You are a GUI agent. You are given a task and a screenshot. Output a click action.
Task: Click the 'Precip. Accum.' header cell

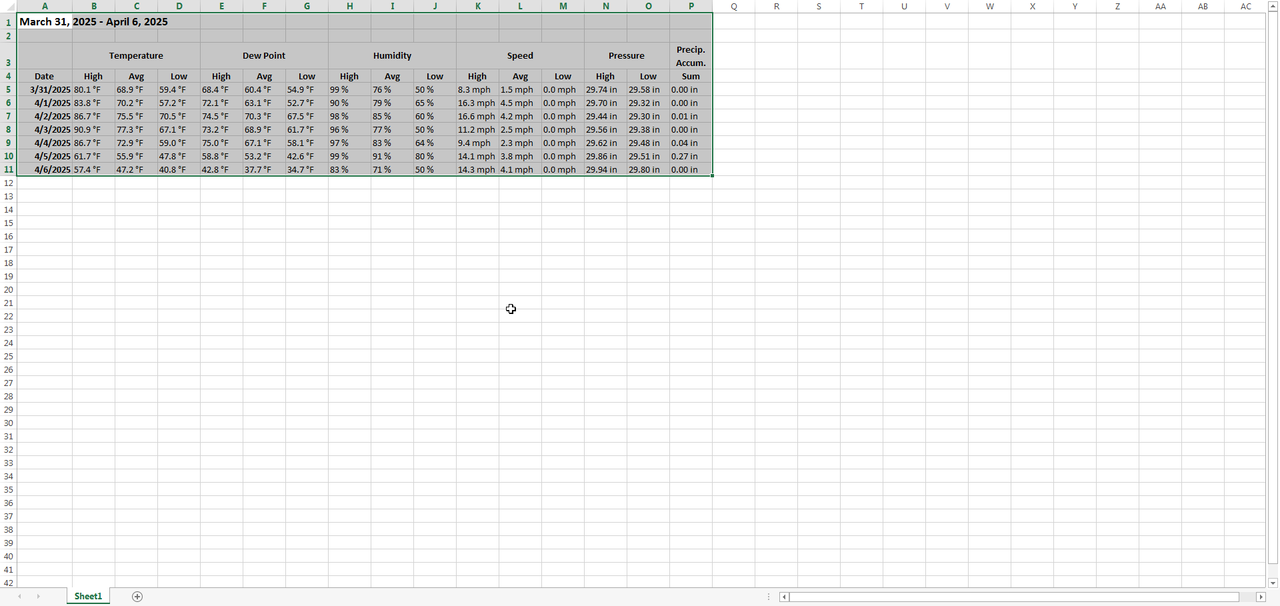[691, 56]
